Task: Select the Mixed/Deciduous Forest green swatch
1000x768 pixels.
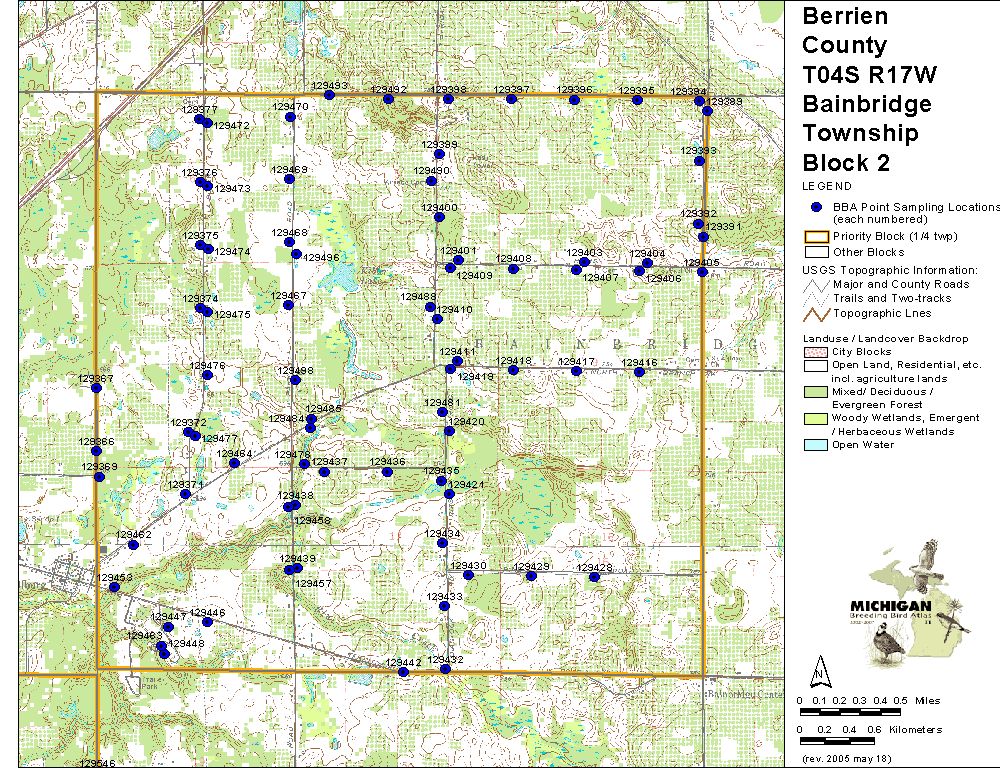Action: [x=817, y=391]
